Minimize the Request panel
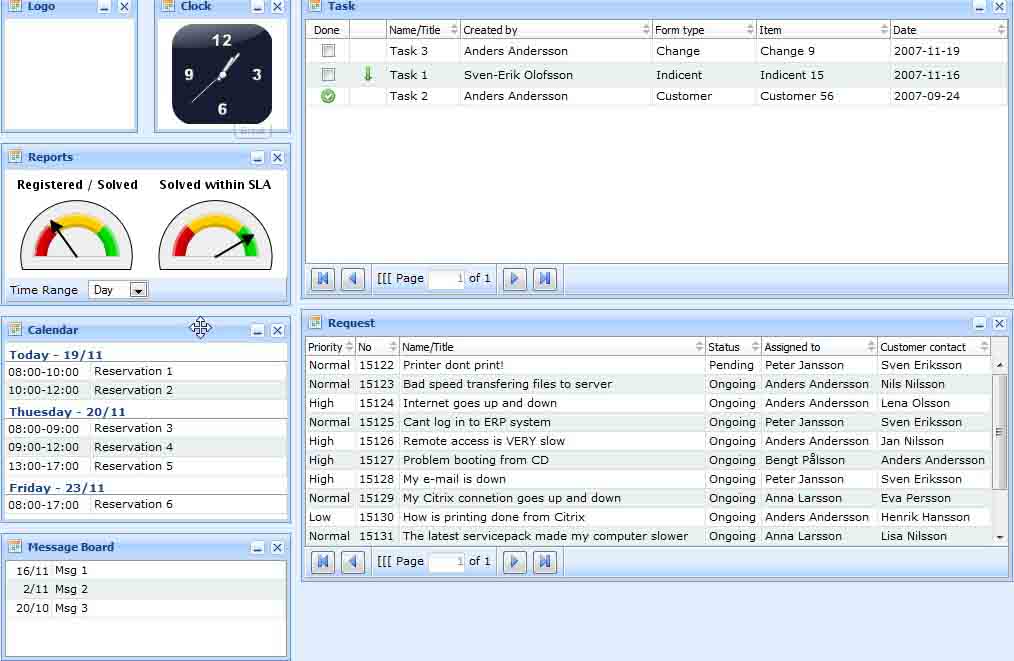Viewport: 1014px width, 661px height. 980,323
